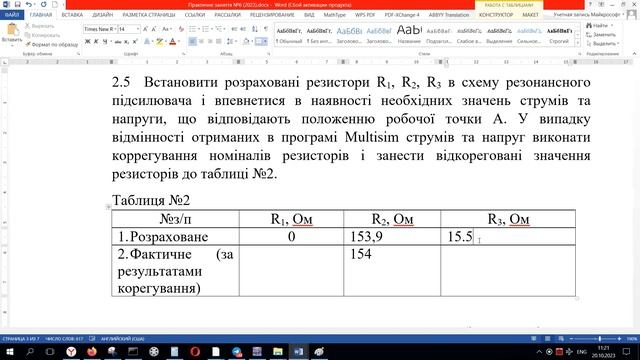Viewport: 640px width, 360px height.
Task: Click the Копировать copy command
Action: point(42,35)
